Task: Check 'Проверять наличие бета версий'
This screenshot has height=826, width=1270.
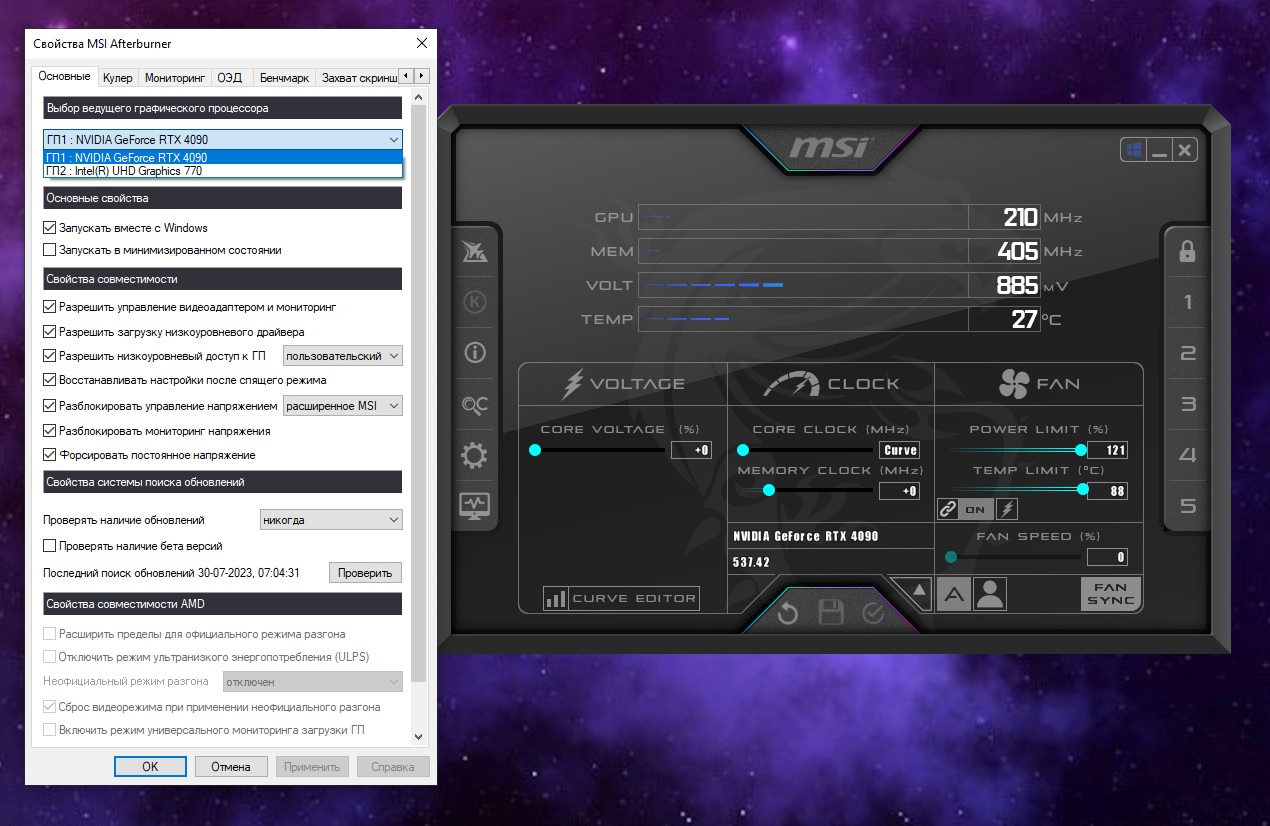Action: 50,546
